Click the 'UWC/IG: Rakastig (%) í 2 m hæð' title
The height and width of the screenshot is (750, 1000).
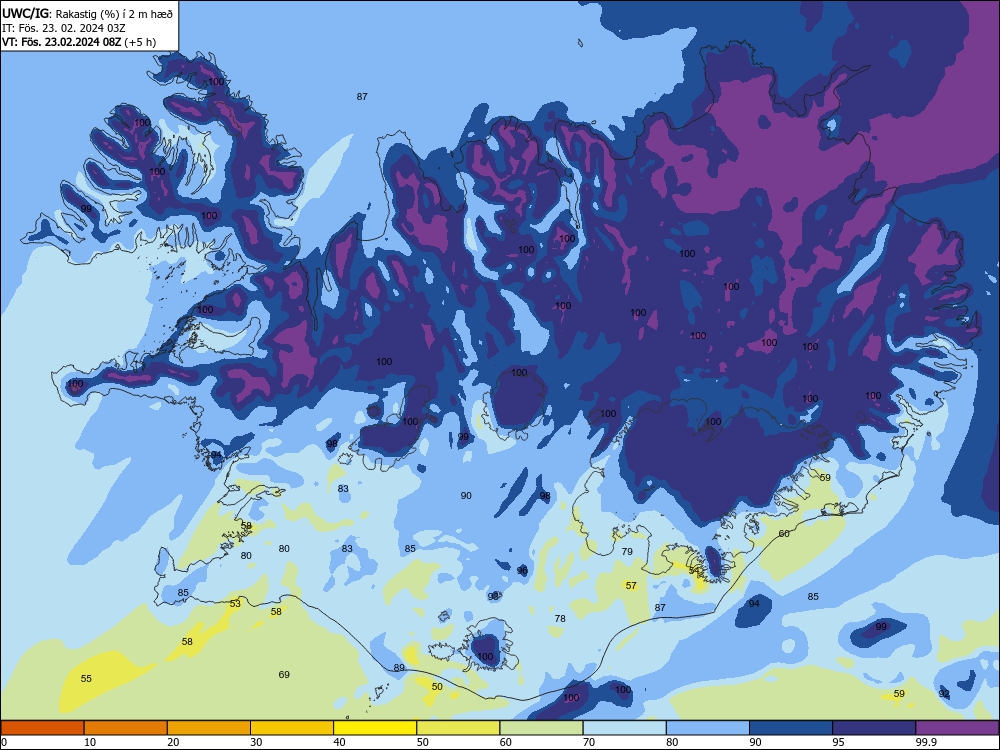[87, 12]
